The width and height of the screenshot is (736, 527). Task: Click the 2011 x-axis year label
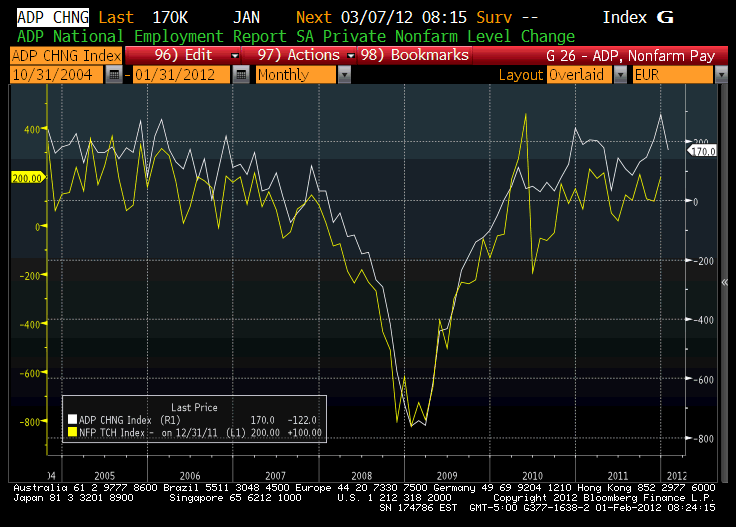pyautogui.click(x=618, y=475)
